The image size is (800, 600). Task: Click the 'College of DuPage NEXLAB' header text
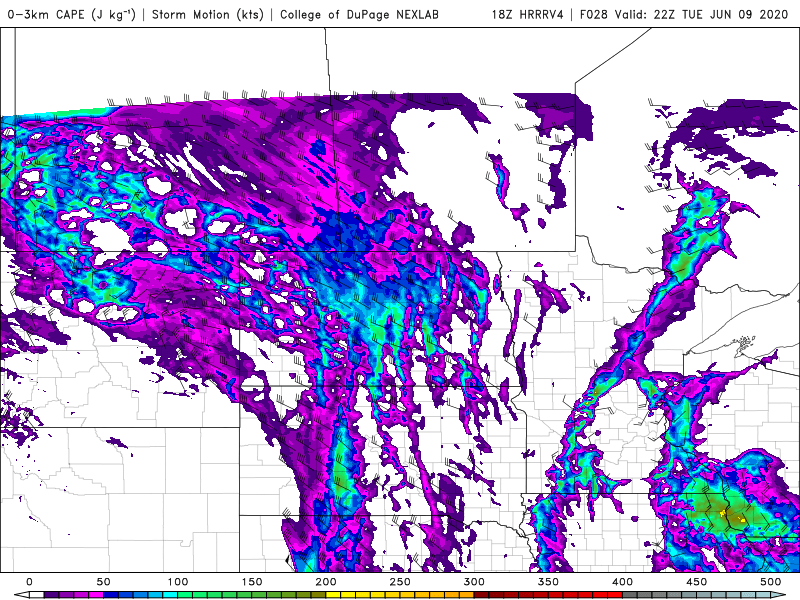359,14
